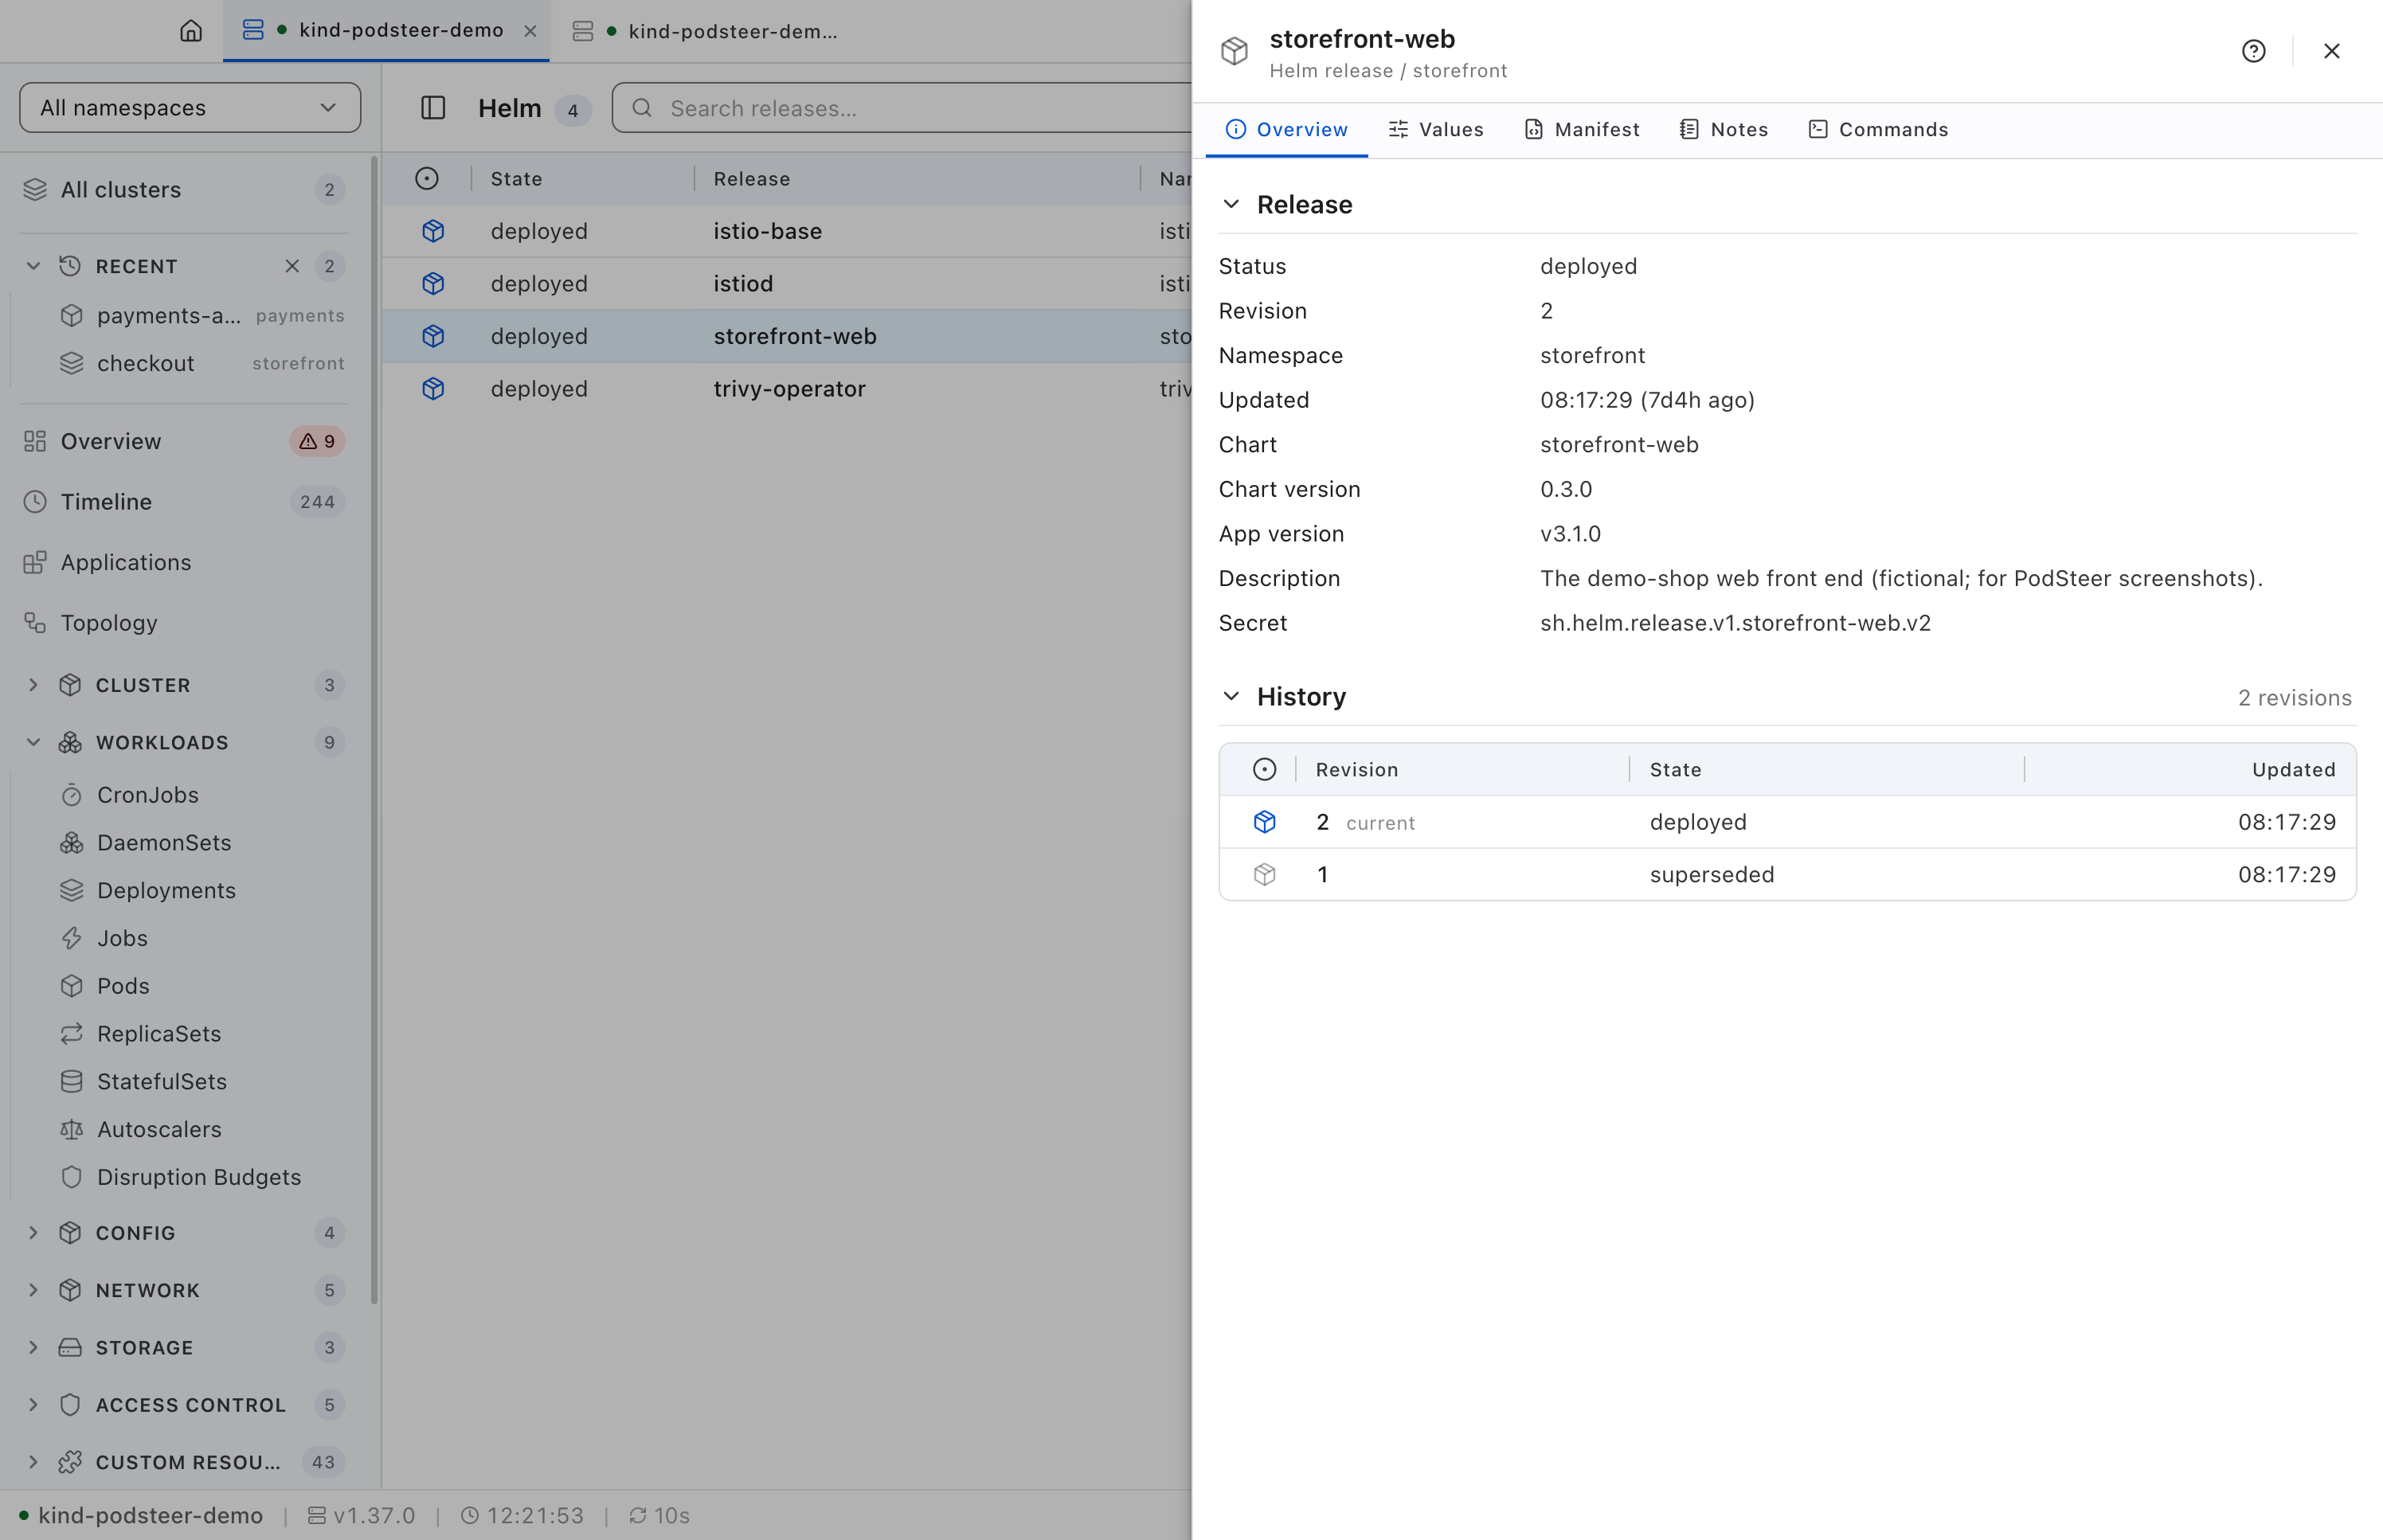Switch to second kind-podsteer-dem… tab
2383x1540 pixels.
(706, 31)
